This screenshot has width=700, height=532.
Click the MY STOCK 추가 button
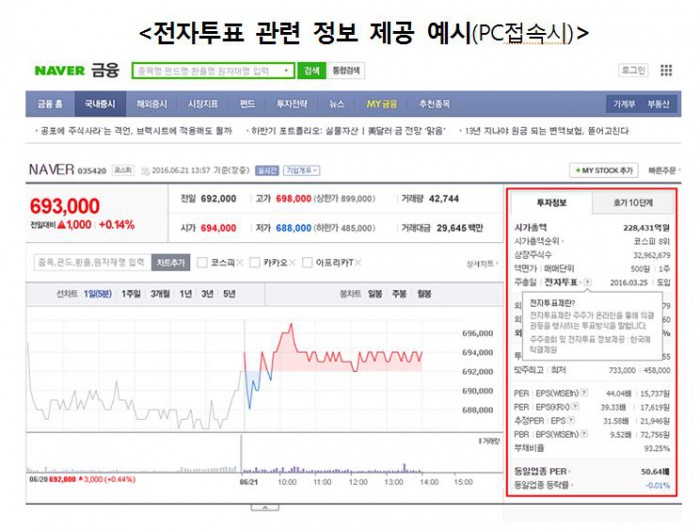click(602, 171)
